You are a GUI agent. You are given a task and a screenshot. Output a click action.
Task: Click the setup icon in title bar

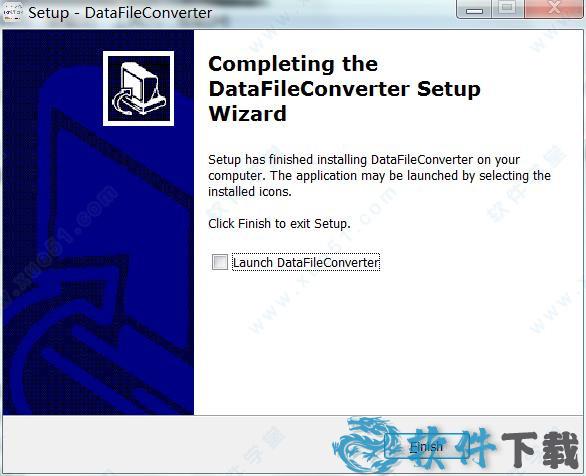[13, 12]
